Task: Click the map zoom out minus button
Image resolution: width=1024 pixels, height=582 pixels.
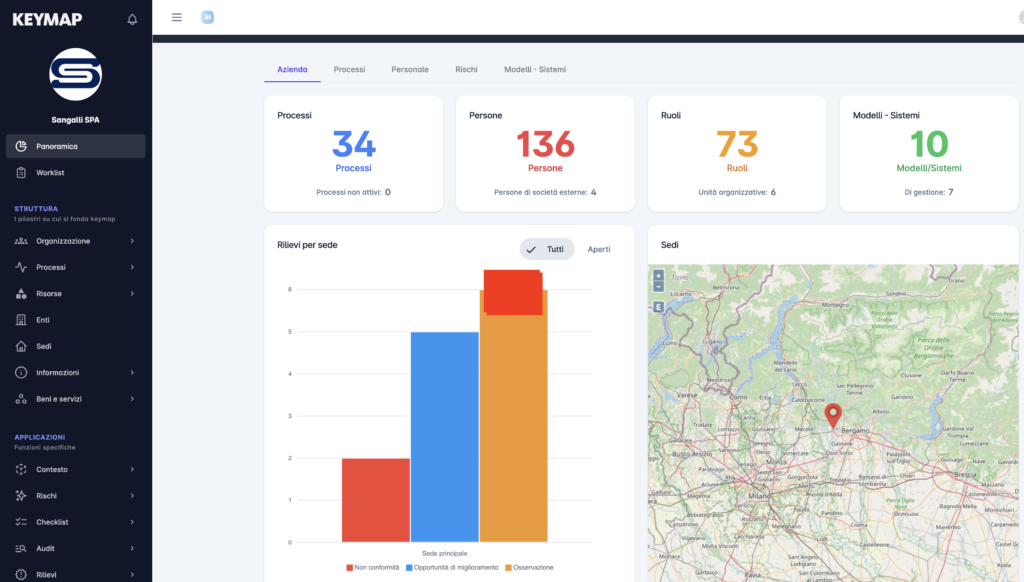Action: tap(658, 286)
